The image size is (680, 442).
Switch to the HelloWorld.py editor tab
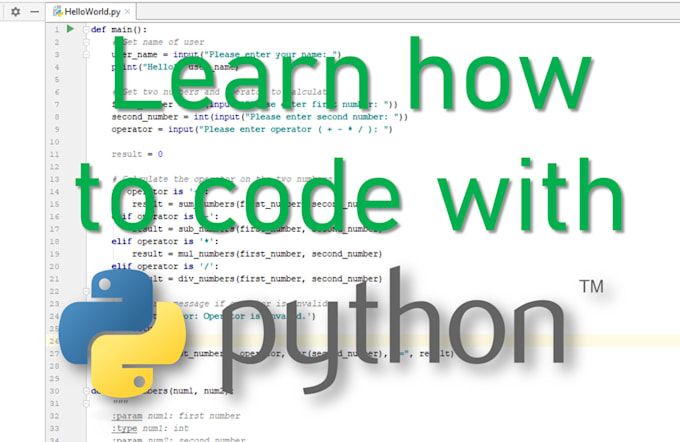point(92,12)
